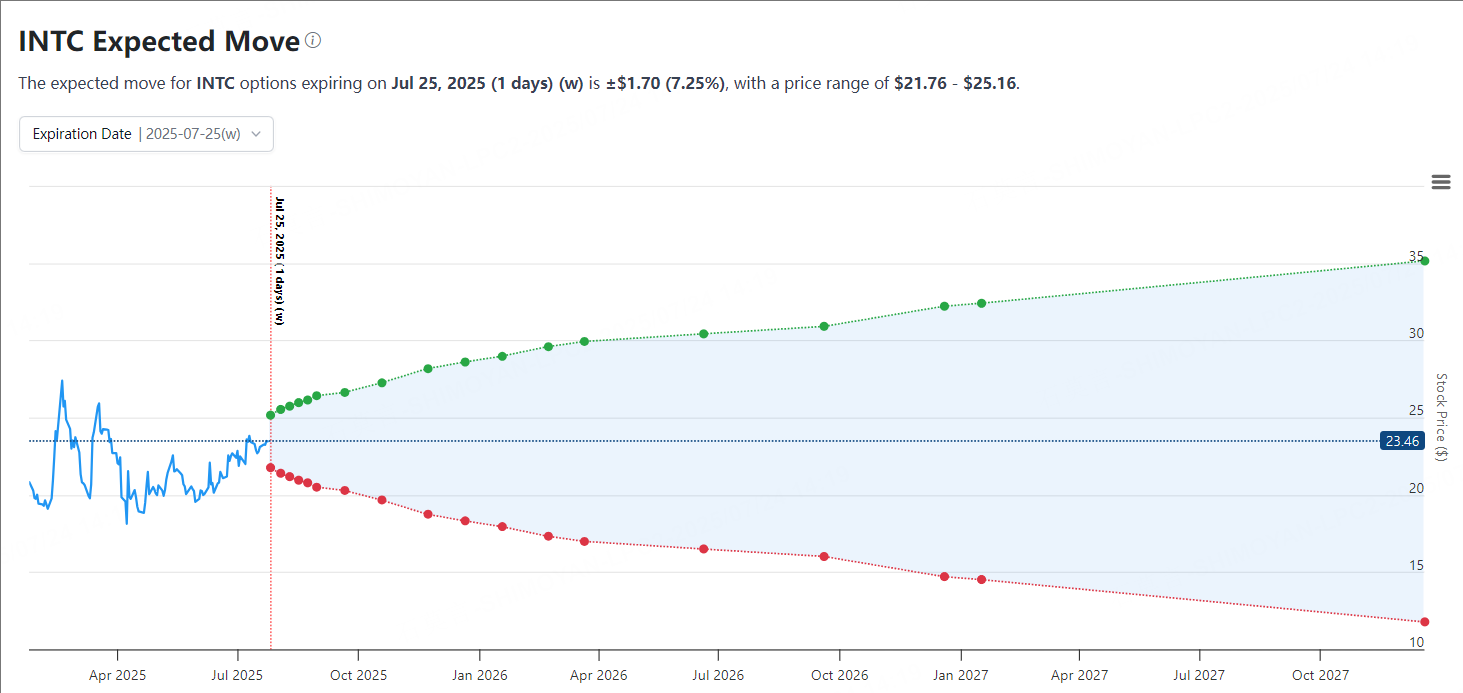Click the green data point near Oct 2026
This screenshot has height=693, width=1463.
click(824, 326)
